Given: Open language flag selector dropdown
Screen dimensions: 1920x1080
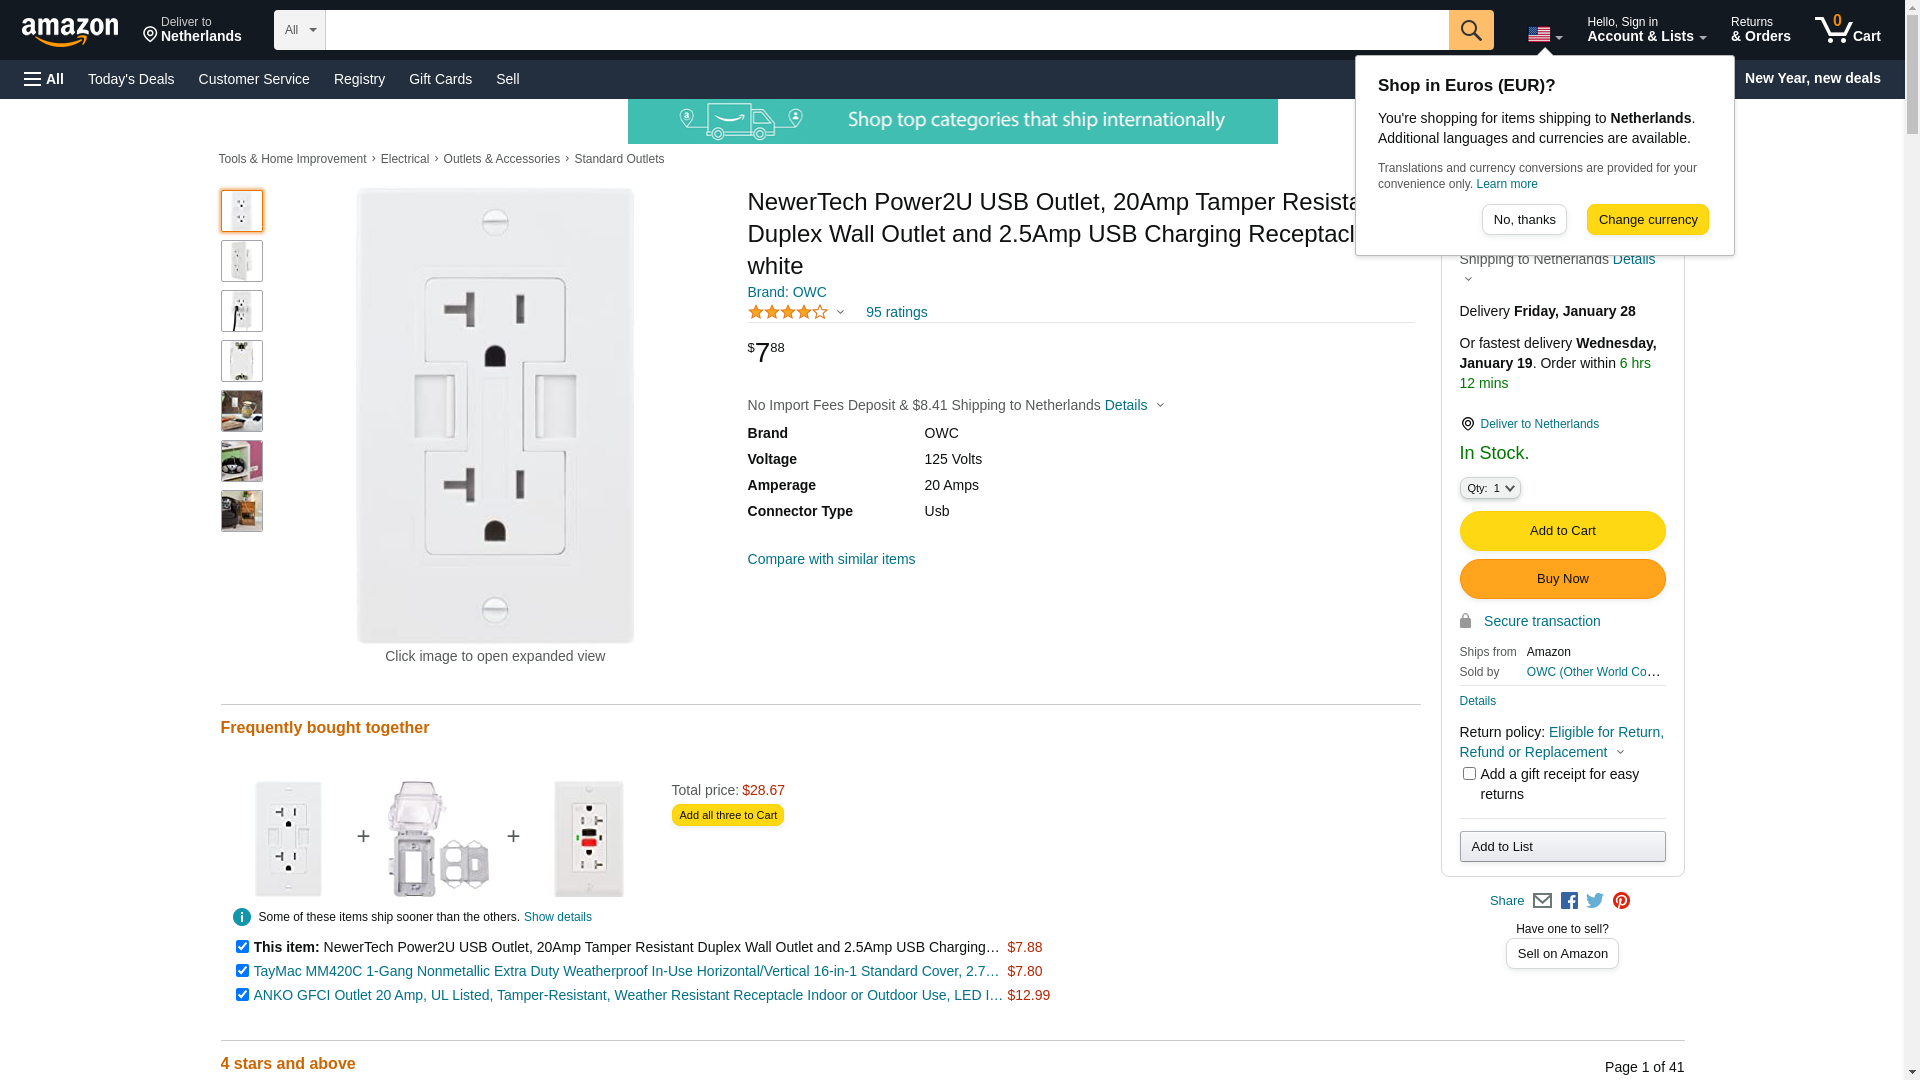Looking at the screenshot, I should (x=1544, y=35).
